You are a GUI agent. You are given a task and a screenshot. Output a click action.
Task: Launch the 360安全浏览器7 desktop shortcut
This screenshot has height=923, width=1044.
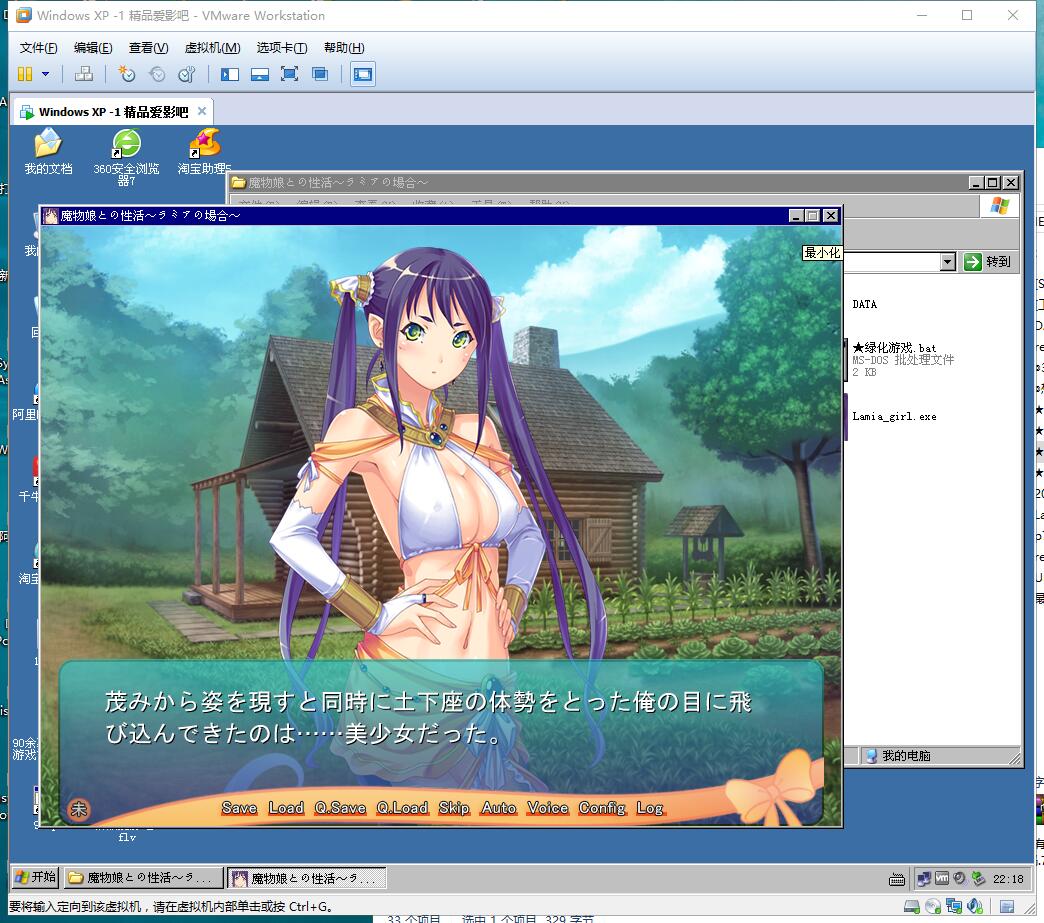point(127,157)
